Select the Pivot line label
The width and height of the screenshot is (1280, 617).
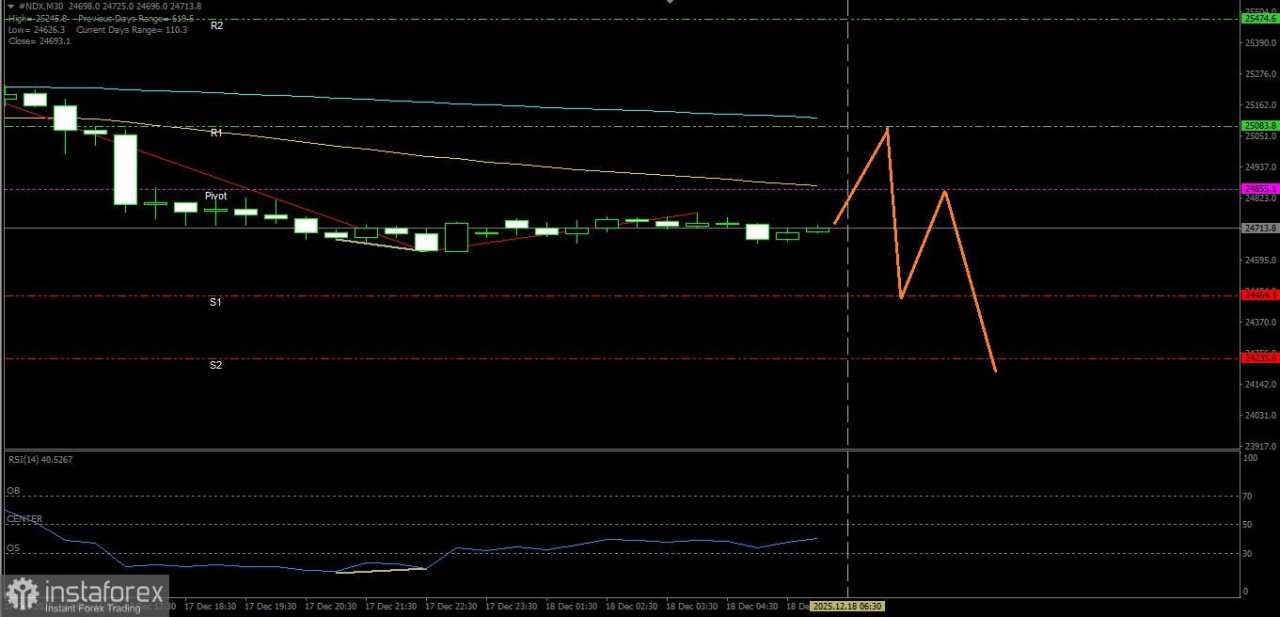coord(215,196)
